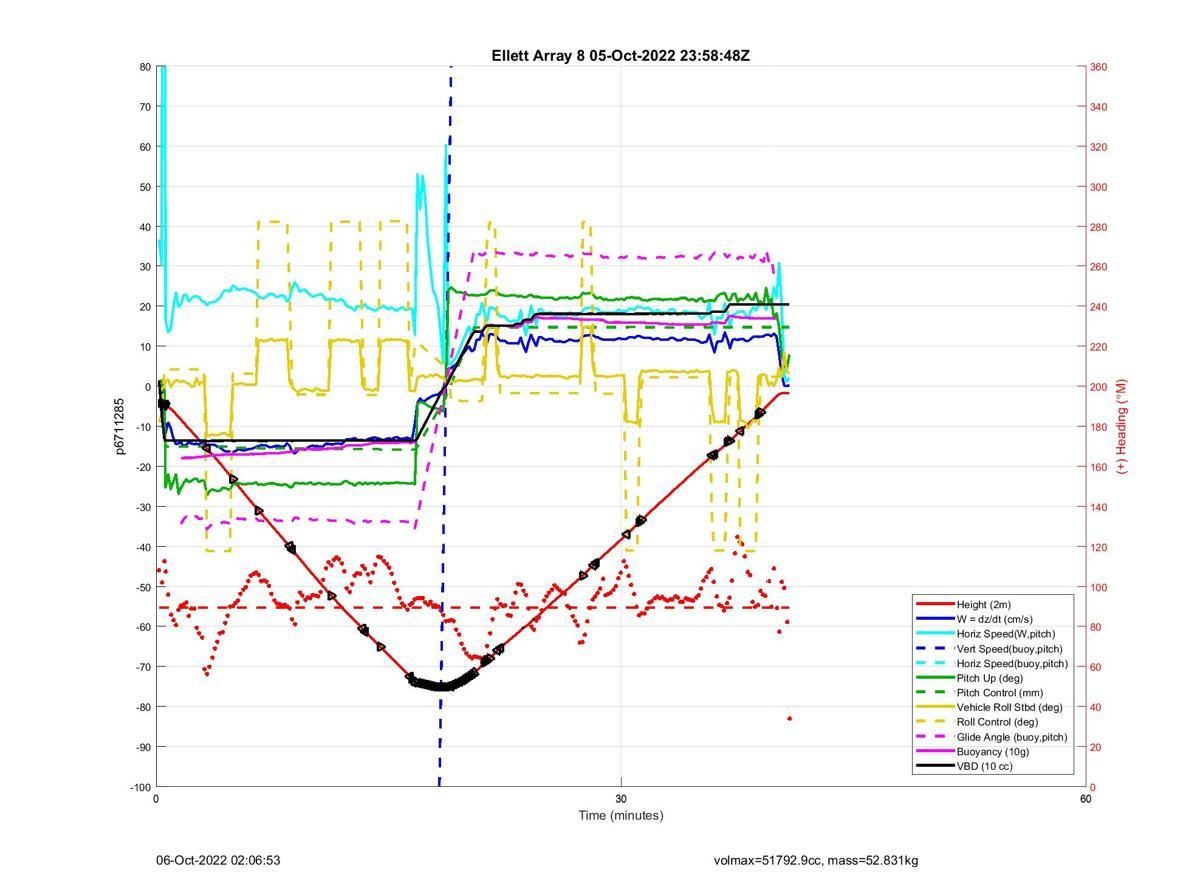The image size is (1200, 885).
Task: Select the left axis tick label '-30'
Action: point(143,507)
